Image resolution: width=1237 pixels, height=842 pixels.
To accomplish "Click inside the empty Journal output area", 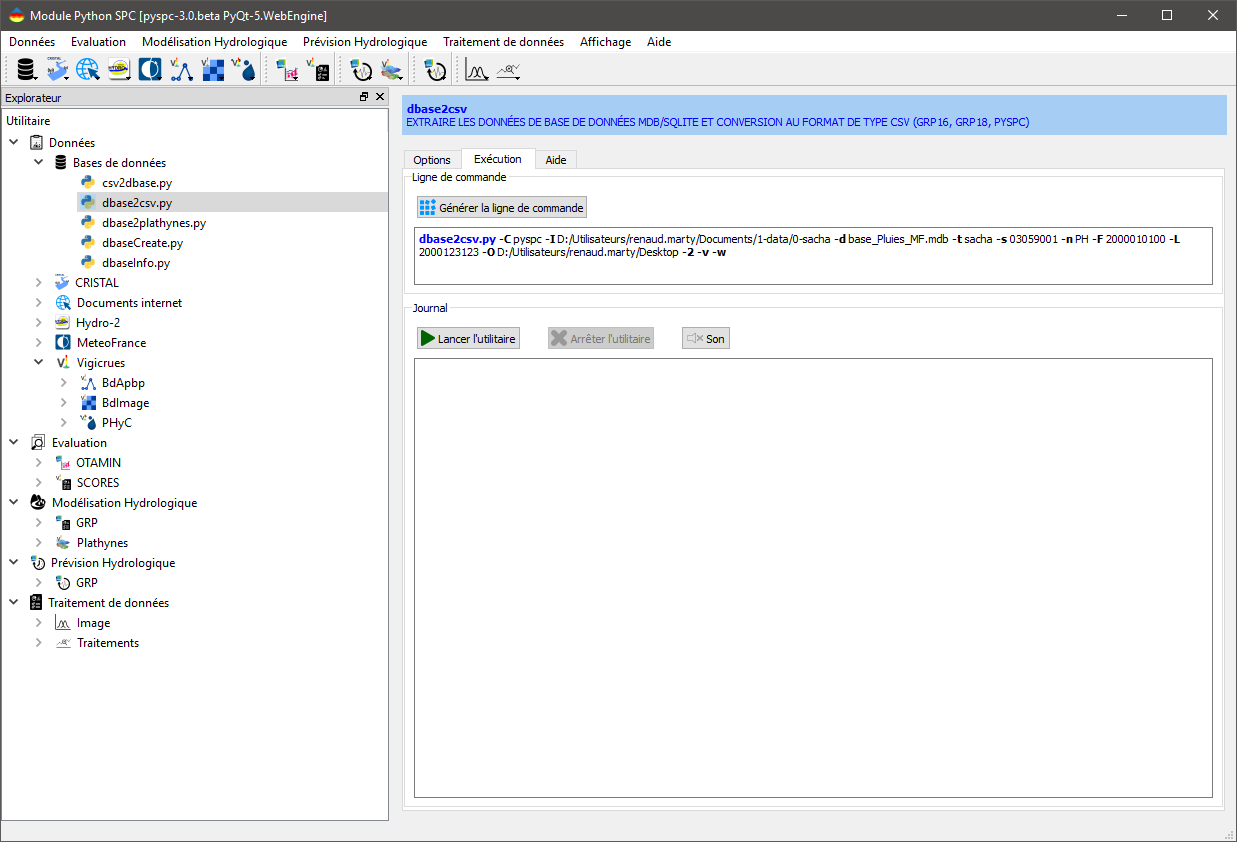I will coord(813,578).
